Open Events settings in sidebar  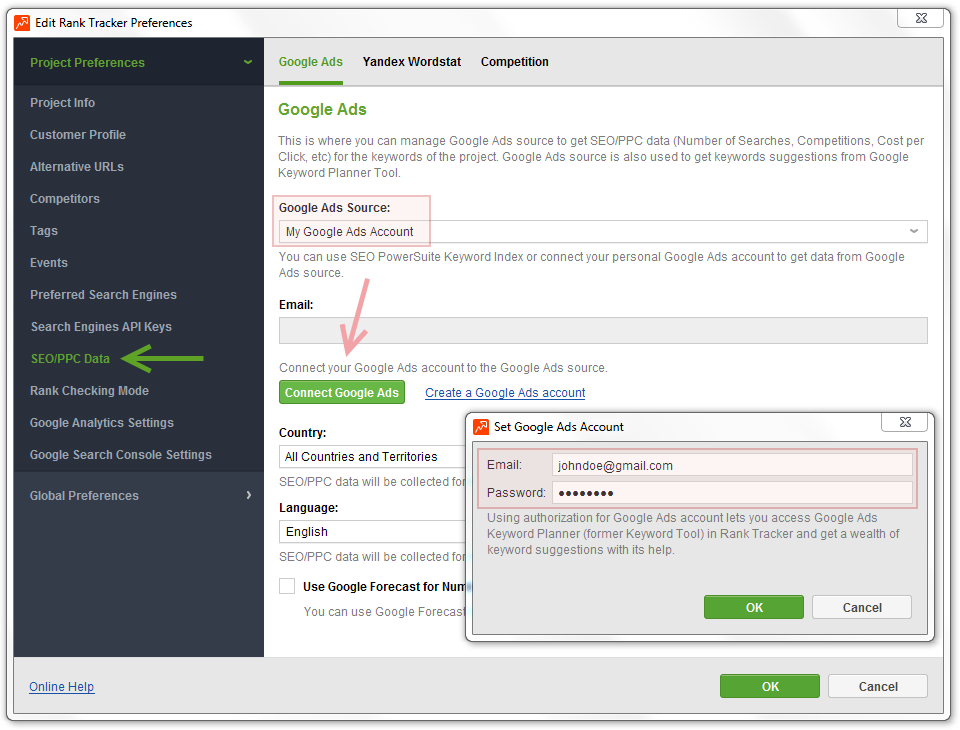click(x=49, y=263)
